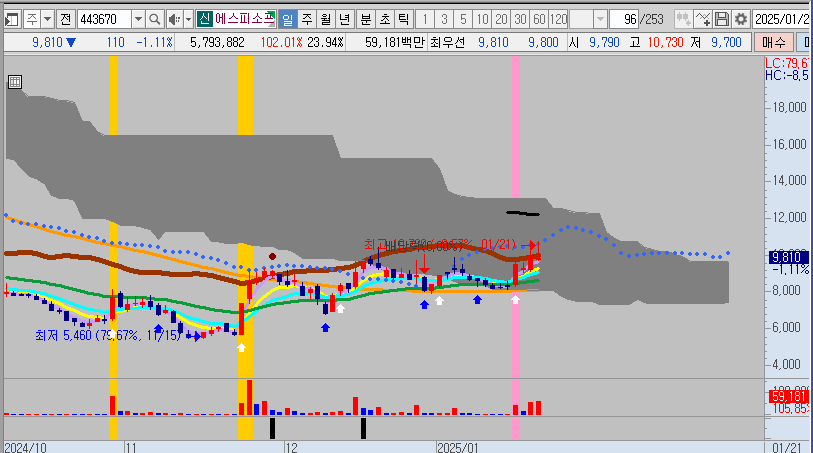
Task: Click the volume value 5,793,882
Action: (x=217, y=43)
